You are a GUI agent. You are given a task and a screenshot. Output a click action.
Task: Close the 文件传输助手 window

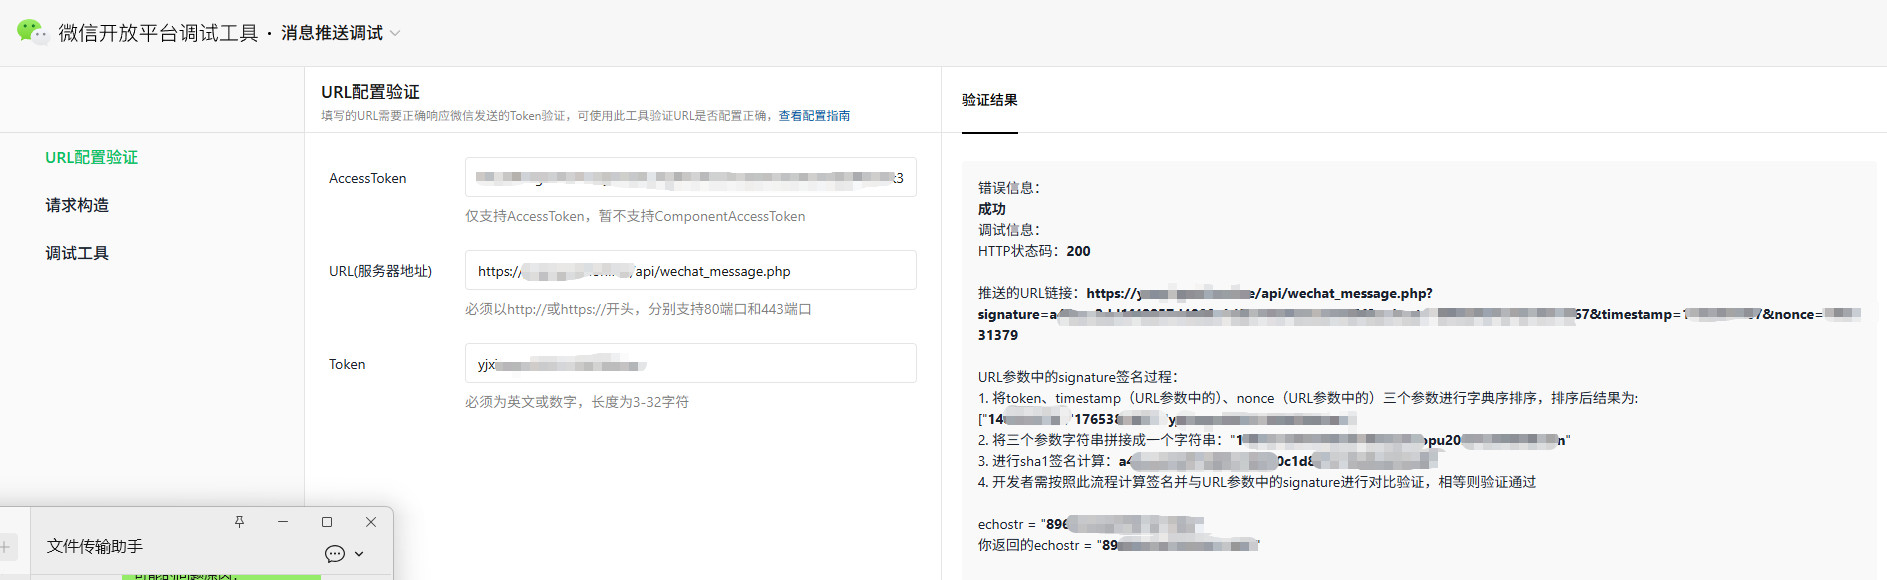pyautogui.click(x=371, y=522)
